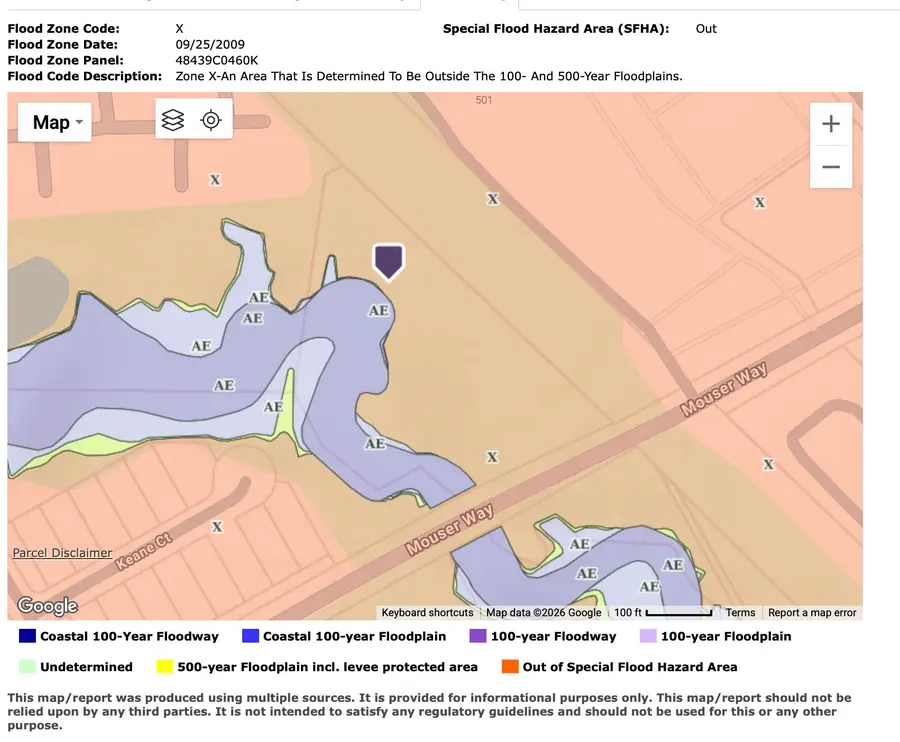Click the Terms link on the map
900x742 pixels.
pyautogui.click(x=740, y=613)
